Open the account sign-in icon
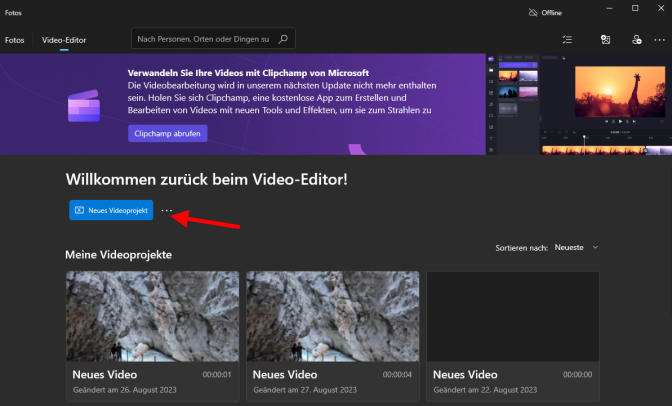This screenshot has width=672, height=406. coord(637,40)
